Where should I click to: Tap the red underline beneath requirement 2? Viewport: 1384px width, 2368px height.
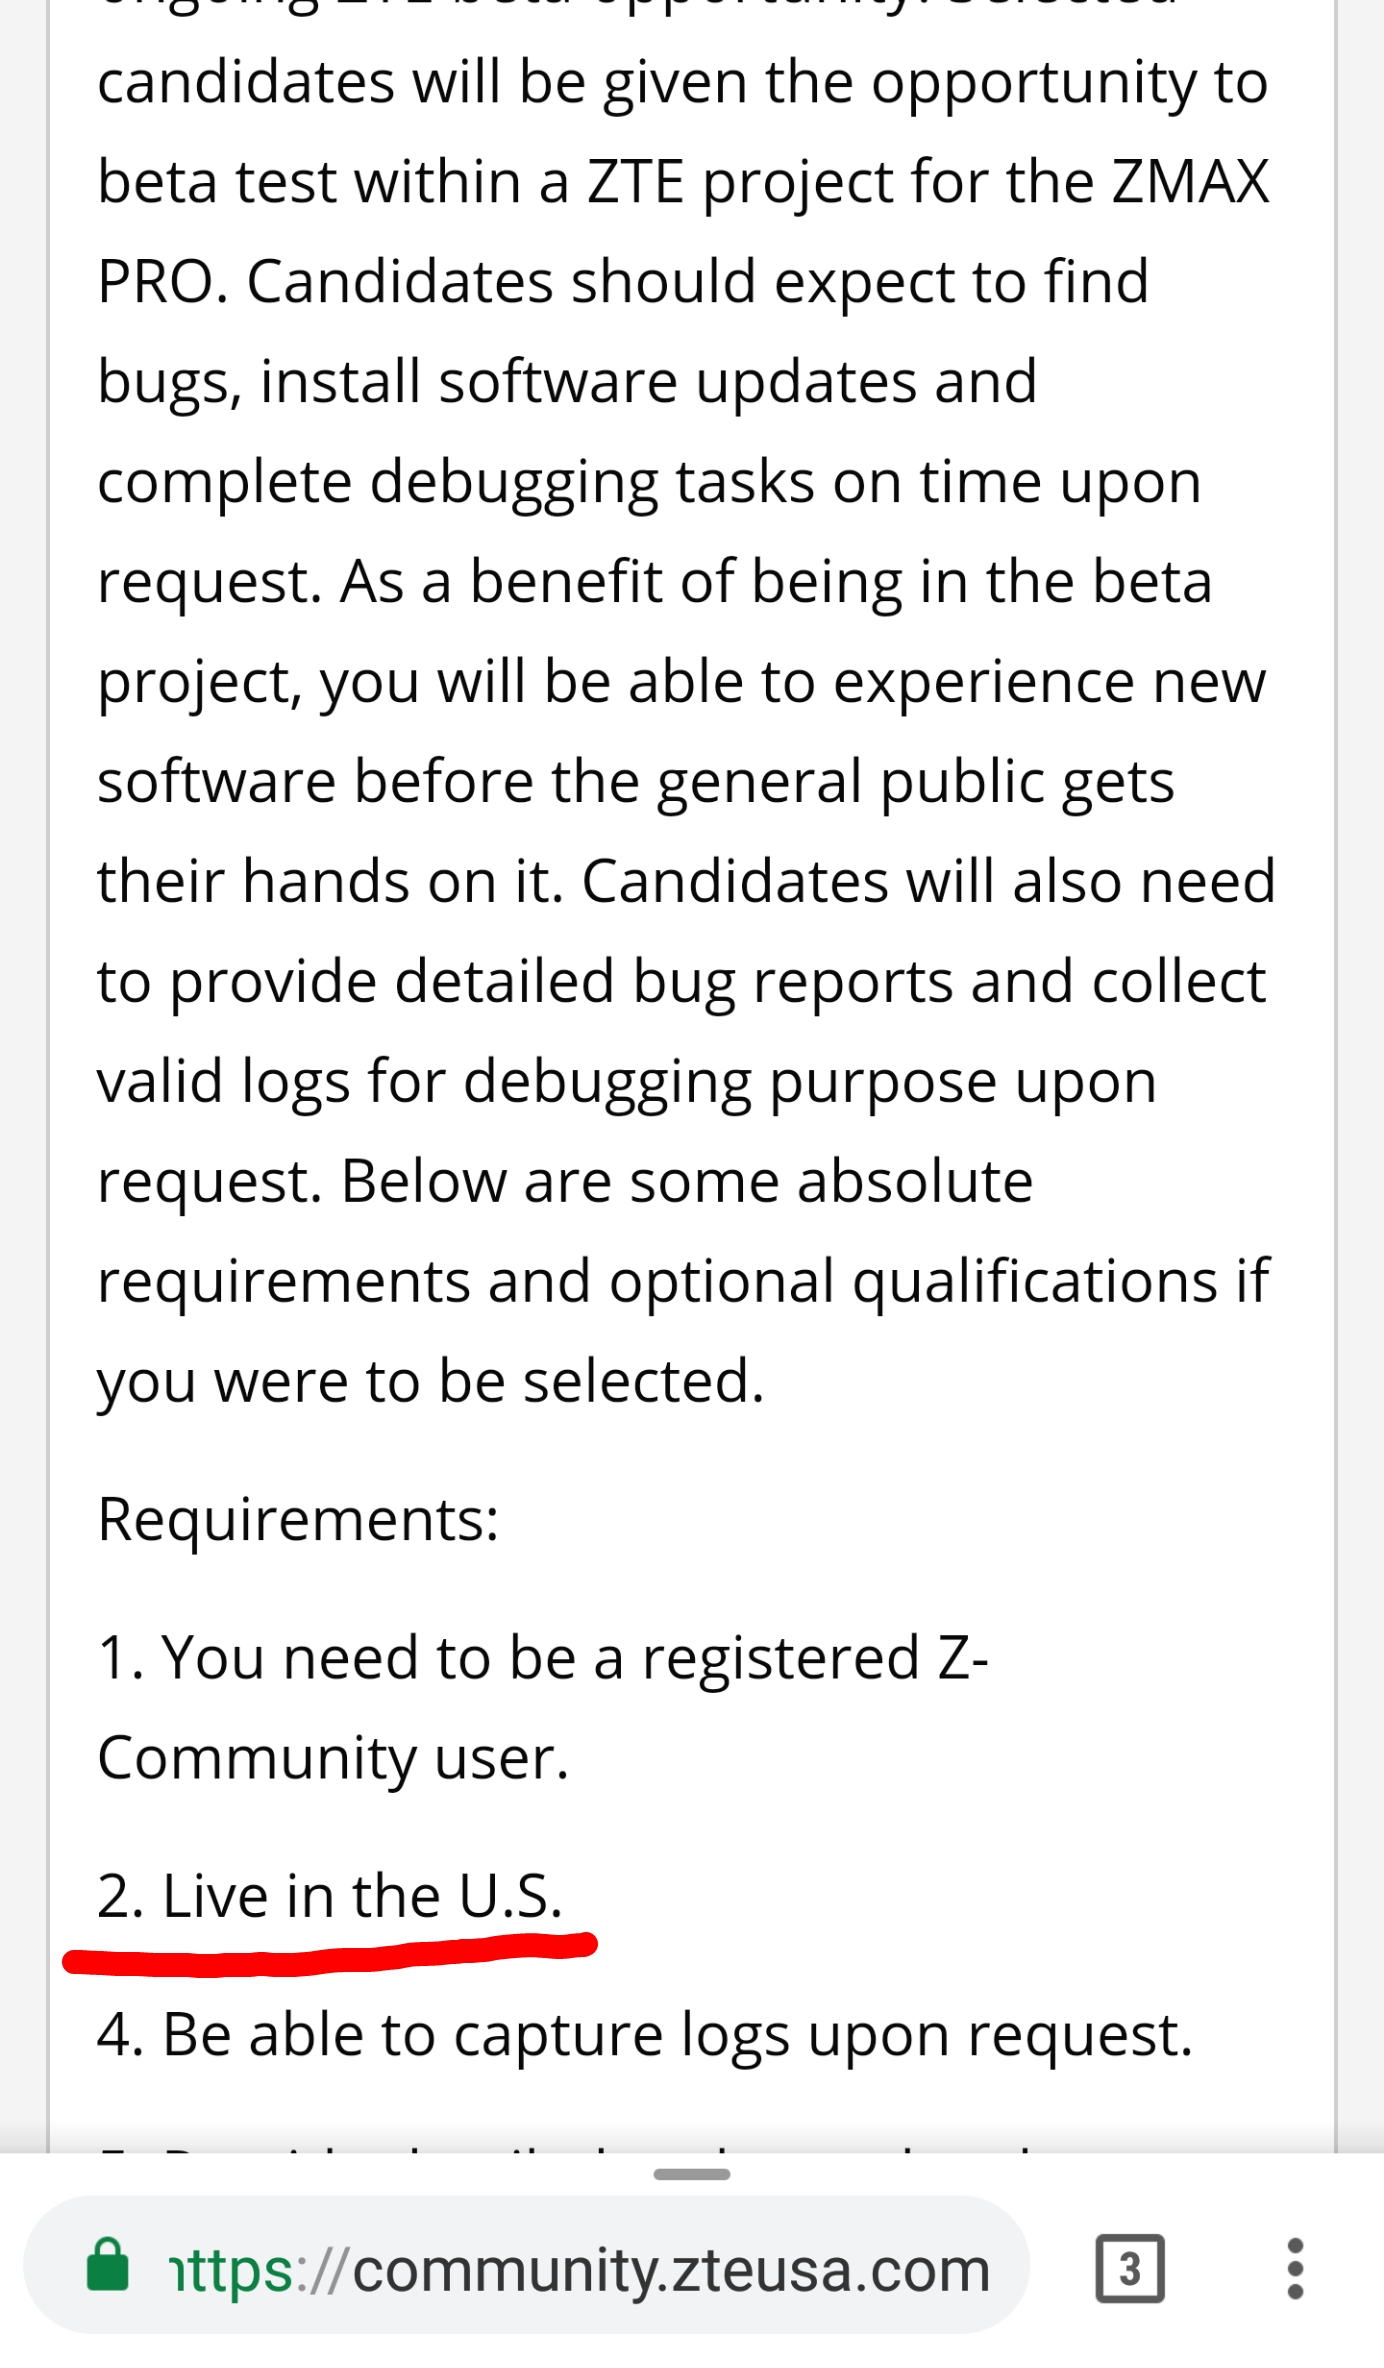coord(330,1953)
